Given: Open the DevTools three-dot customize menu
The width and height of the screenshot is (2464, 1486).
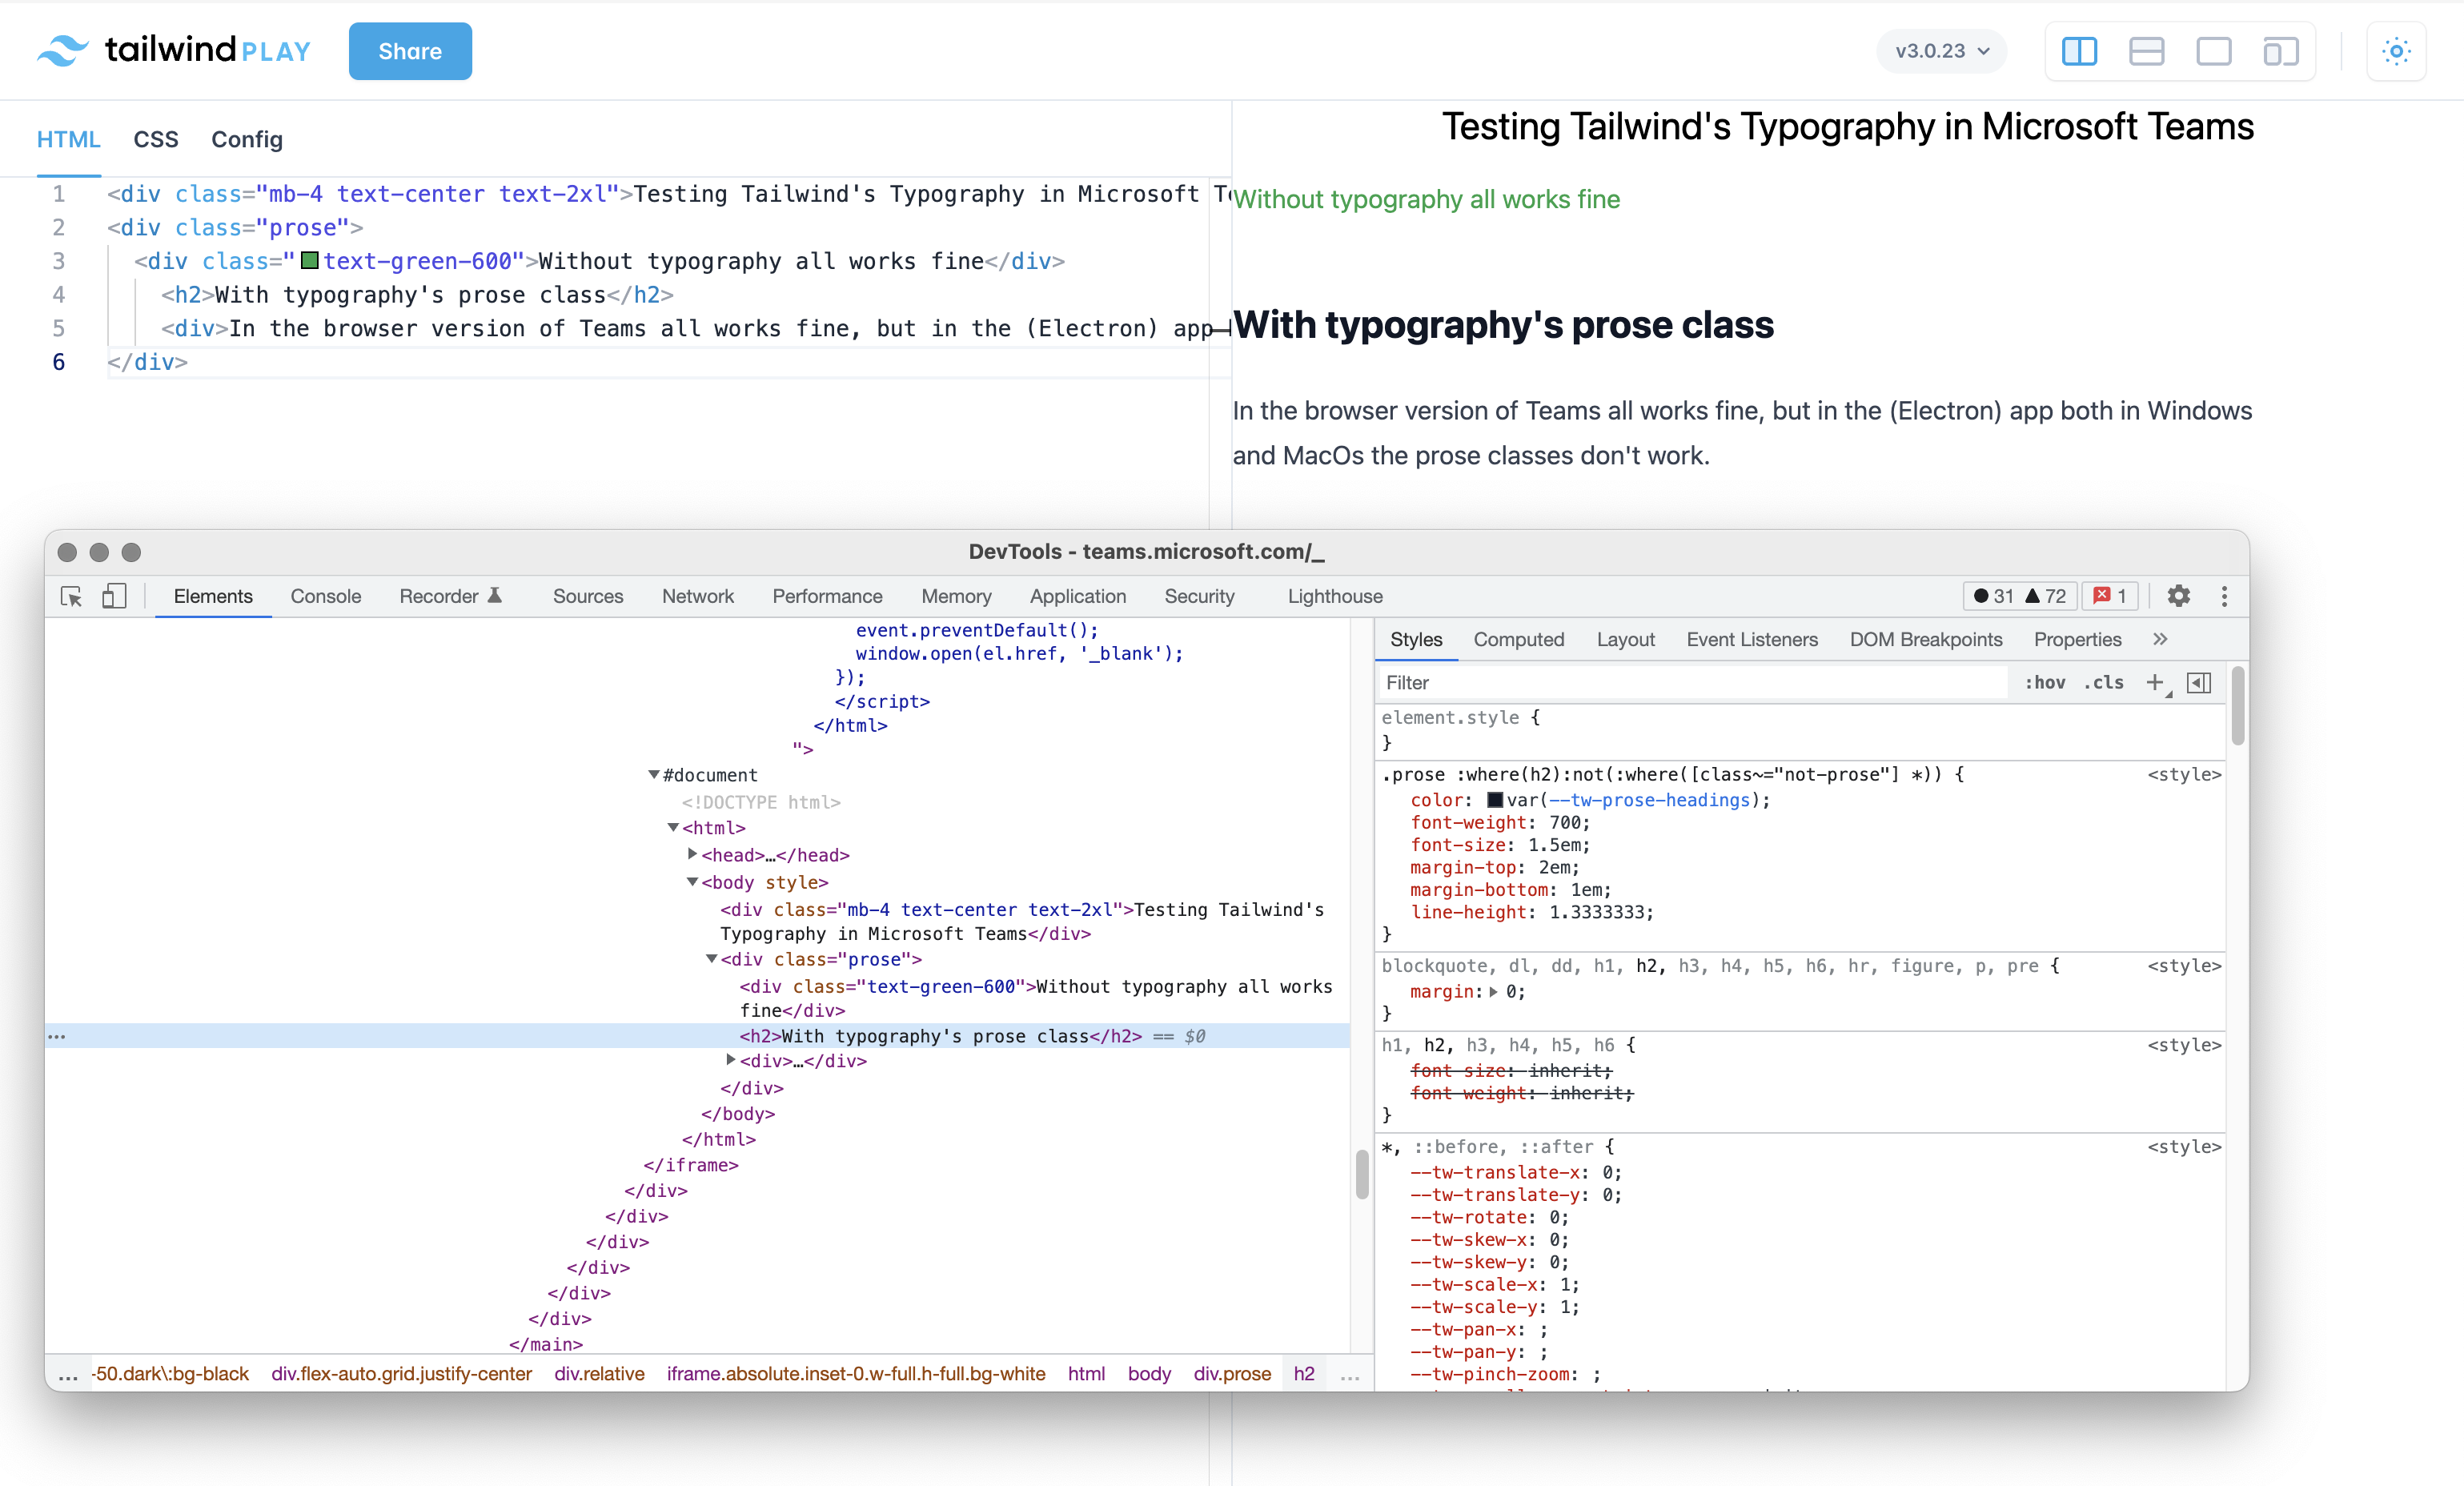Looking at the screenshot, I should [2224, 596].
